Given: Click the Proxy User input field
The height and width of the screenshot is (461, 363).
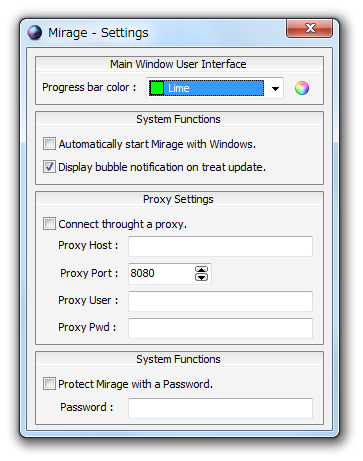Looking at the screenshot, I should click(220, 301).
